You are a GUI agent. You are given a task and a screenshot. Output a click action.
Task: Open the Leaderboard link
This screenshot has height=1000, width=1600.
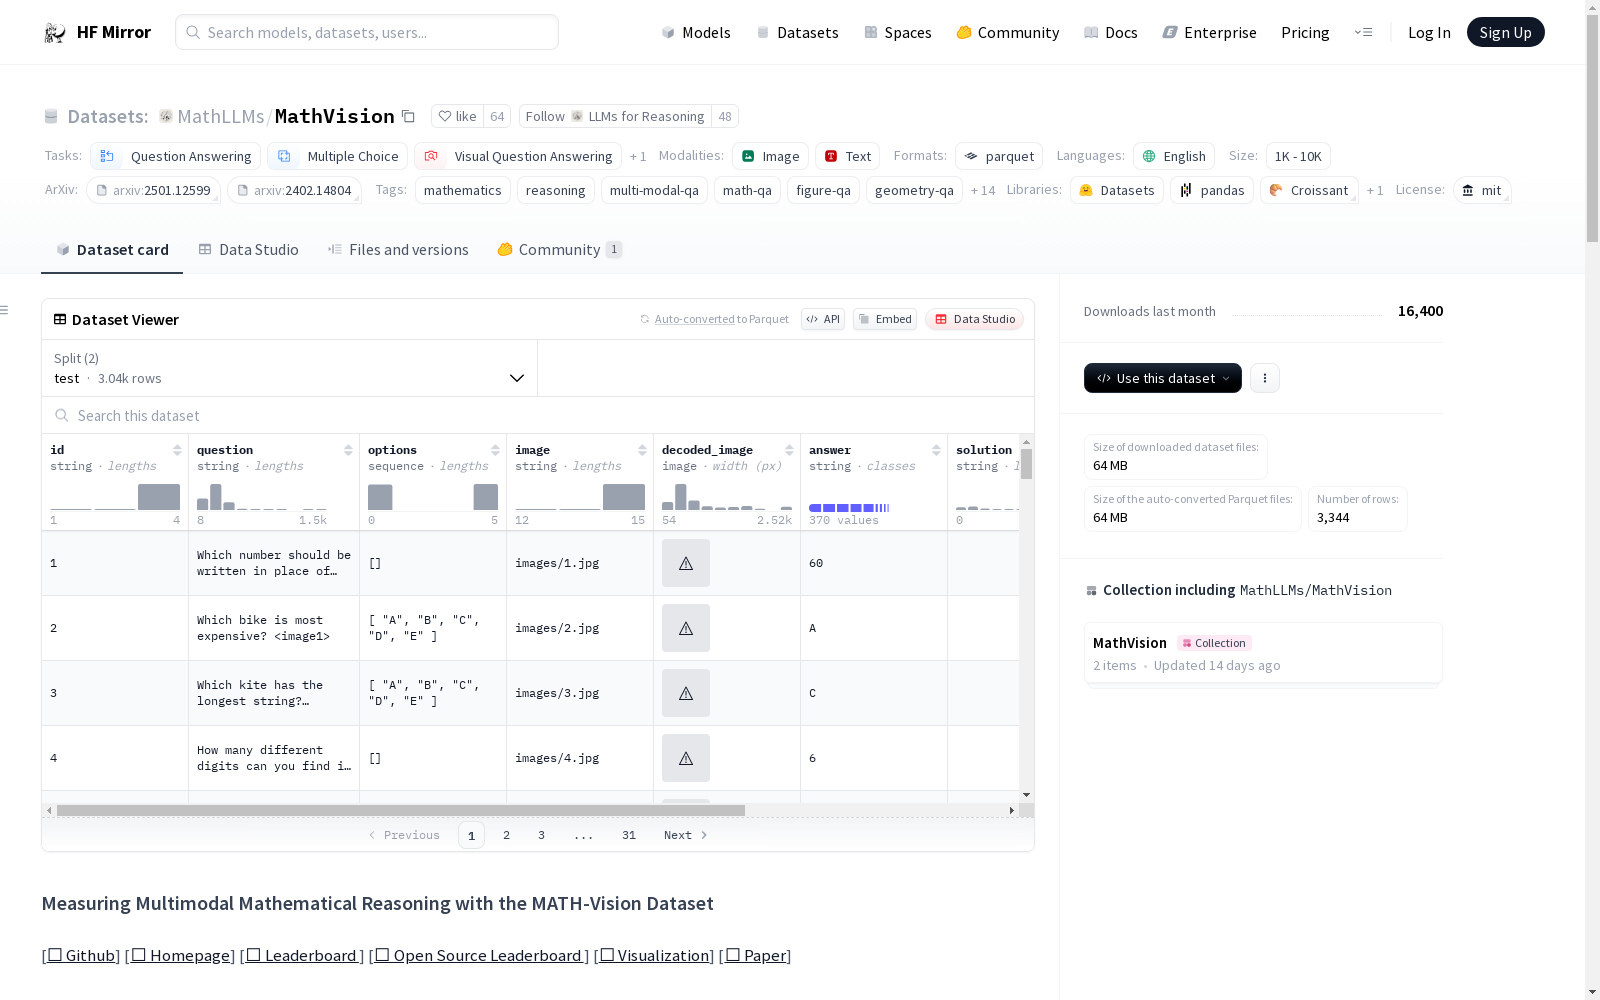pos(302,955)
